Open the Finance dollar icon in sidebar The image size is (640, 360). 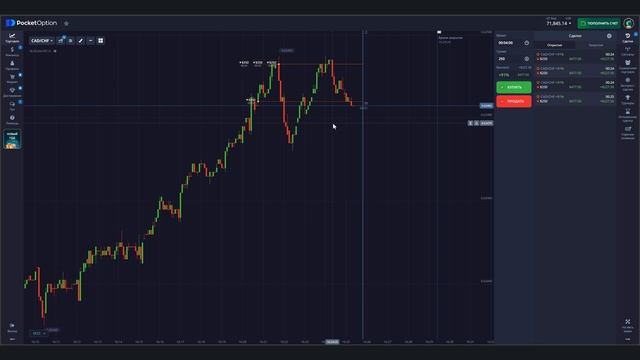pyautogui.click(x=12, y=51)
